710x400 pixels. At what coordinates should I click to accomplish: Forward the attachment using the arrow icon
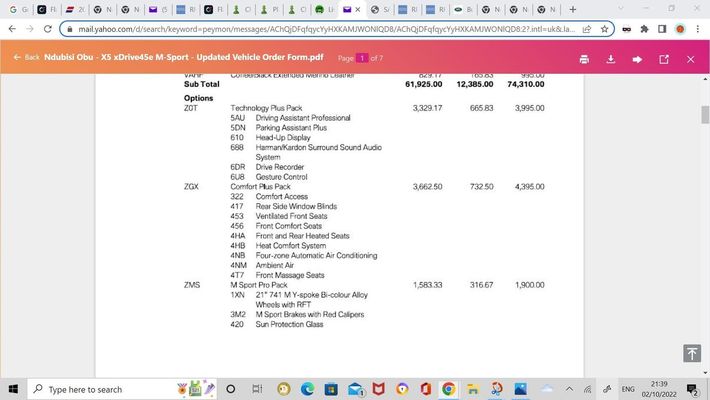tap(637, 59)
